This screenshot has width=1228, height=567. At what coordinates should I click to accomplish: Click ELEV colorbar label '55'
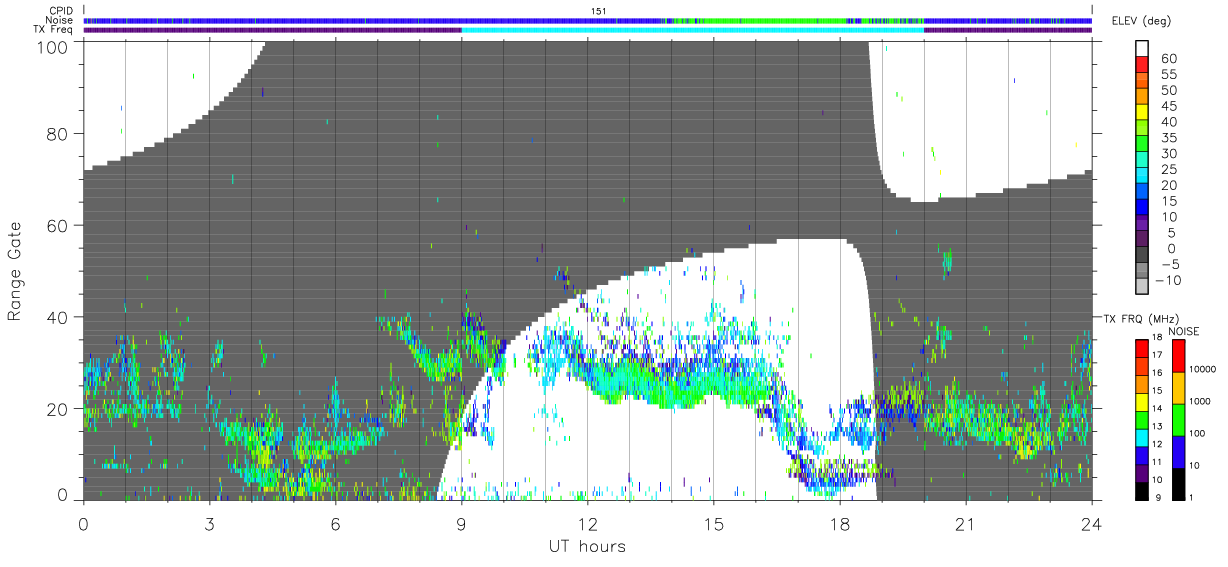point(1170,75)
